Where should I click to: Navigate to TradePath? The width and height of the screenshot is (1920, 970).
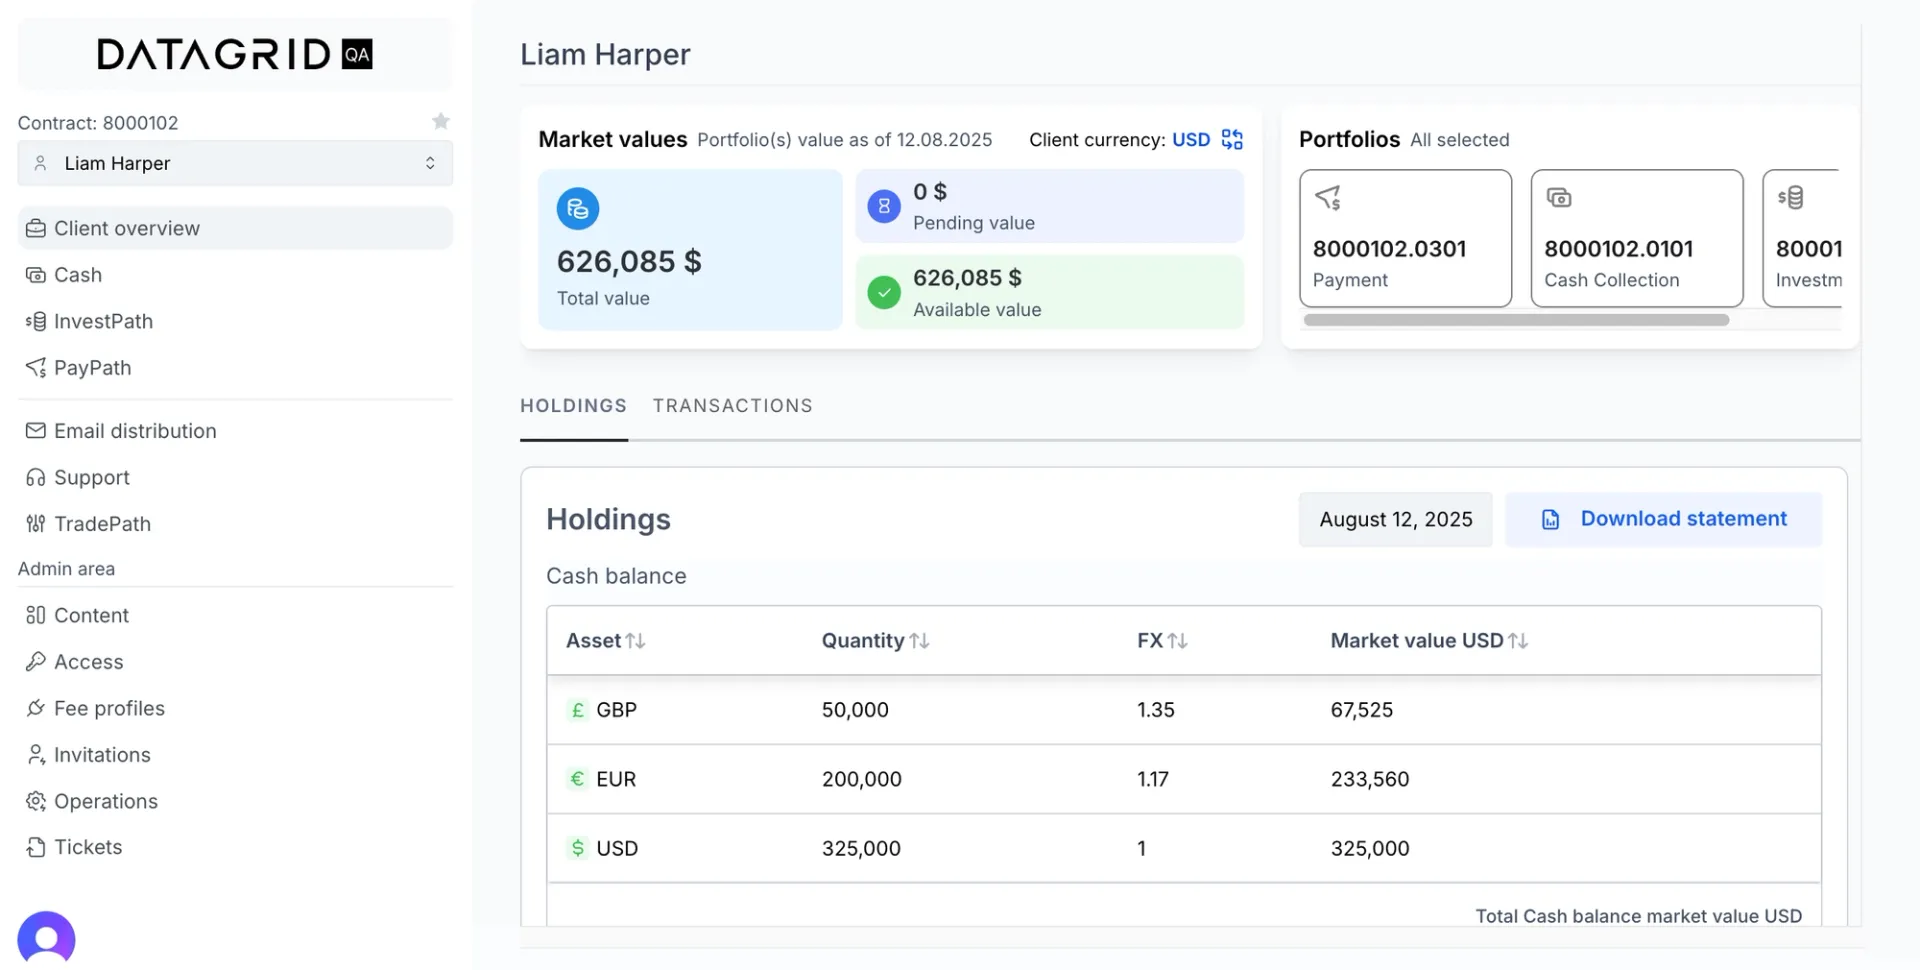pos(102,524)
